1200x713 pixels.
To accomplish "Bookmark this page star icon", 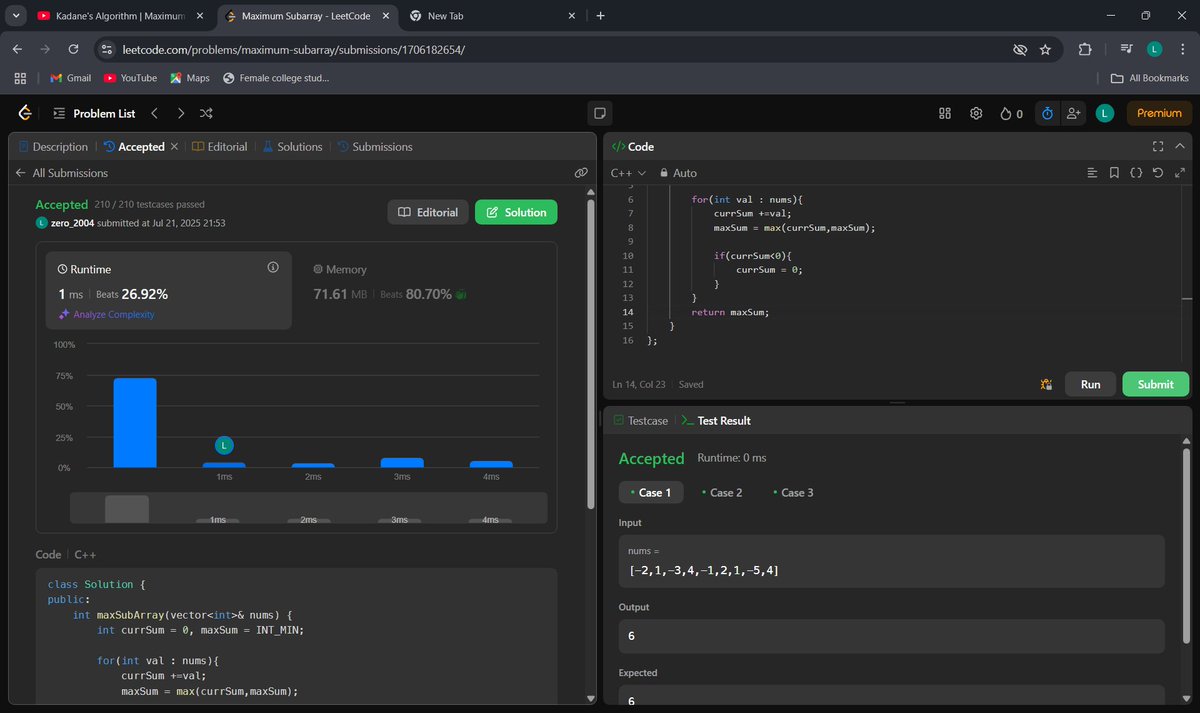I will [x=1046, y=49].
